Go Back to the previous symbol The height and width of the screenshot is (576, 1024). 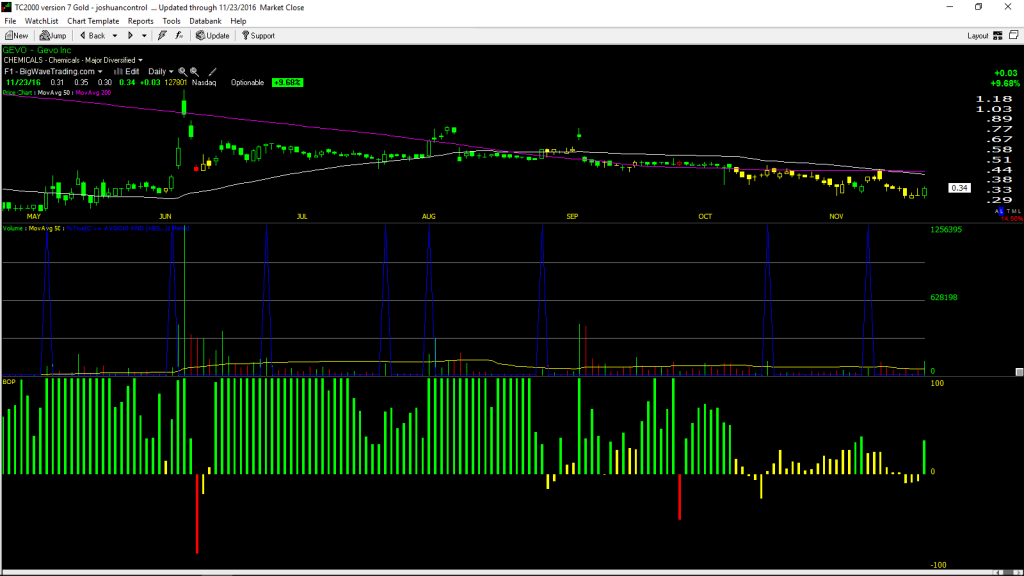tap(92, 36)
